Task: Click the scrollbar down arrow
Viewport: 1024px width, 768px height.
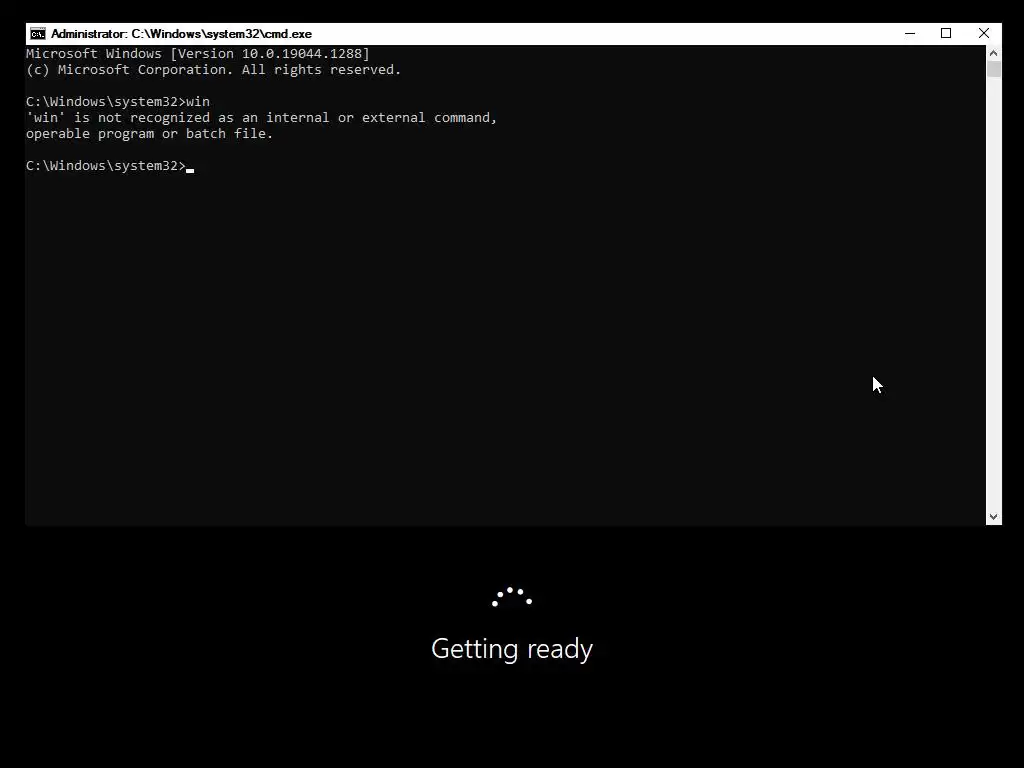Action: [x=993, y=517]
